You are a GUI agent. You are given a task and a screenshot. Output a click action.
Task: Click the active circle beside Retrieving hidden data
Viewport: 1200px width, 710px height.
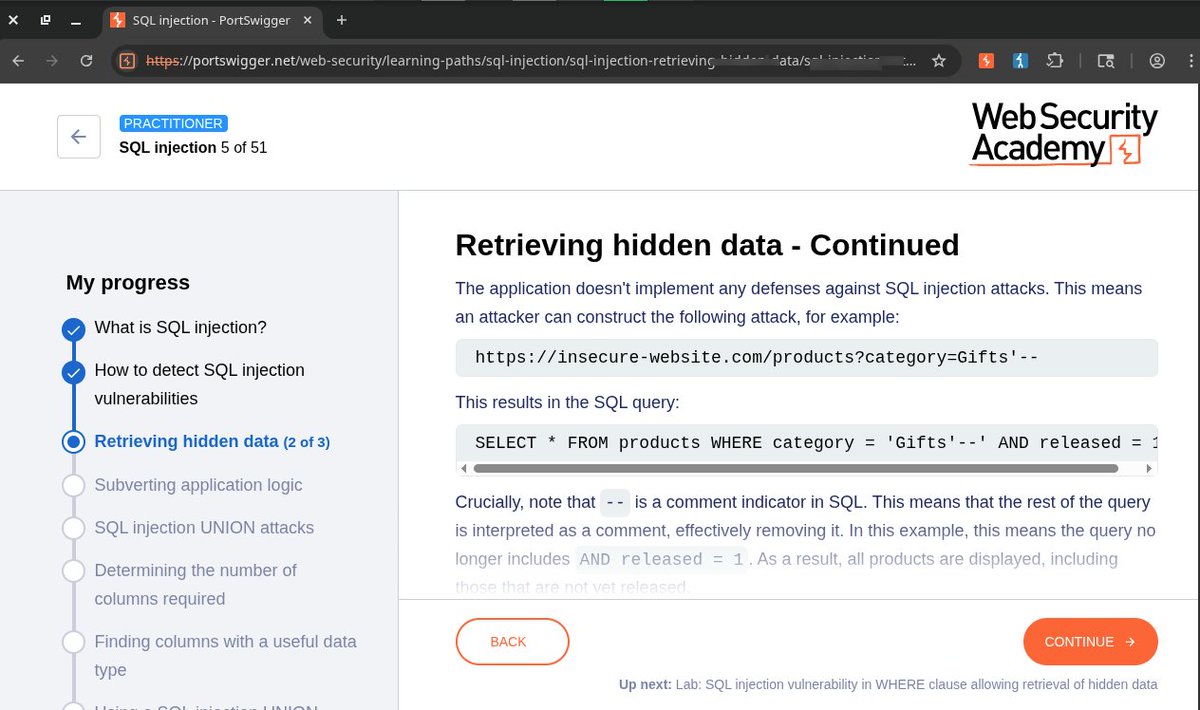[x=73, y=442]
